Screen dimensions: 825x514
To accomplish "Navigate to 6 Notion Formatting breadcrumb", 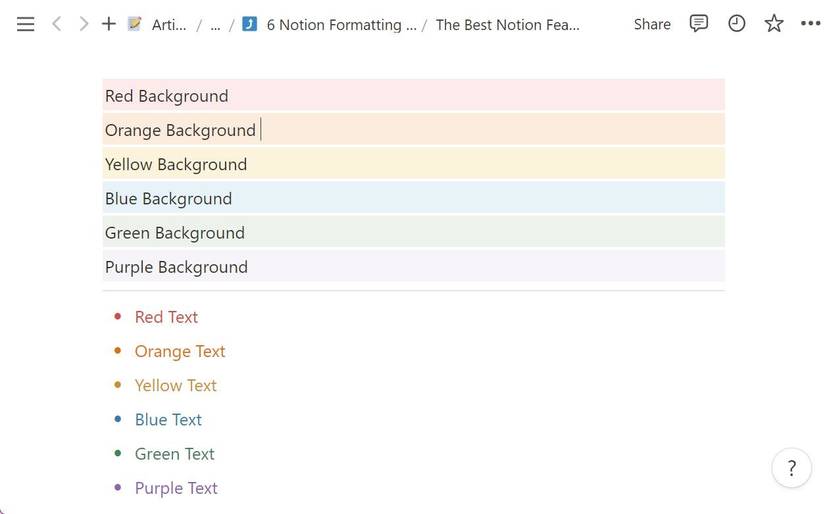I will (x=341, y=25).
